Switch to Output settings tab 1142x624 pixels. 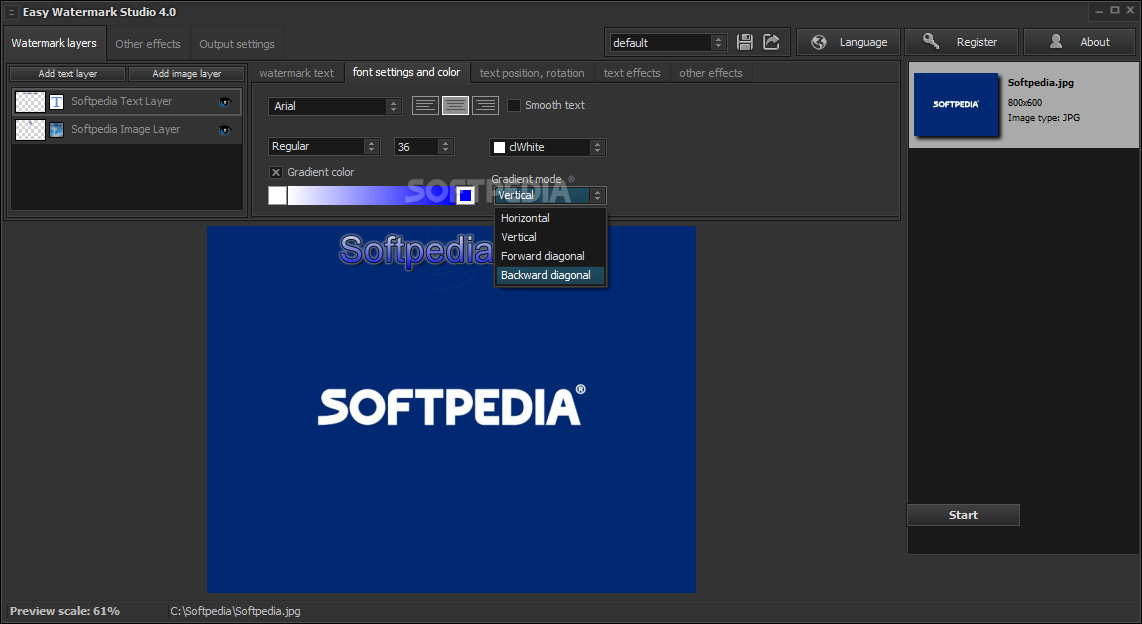(237, 44)
